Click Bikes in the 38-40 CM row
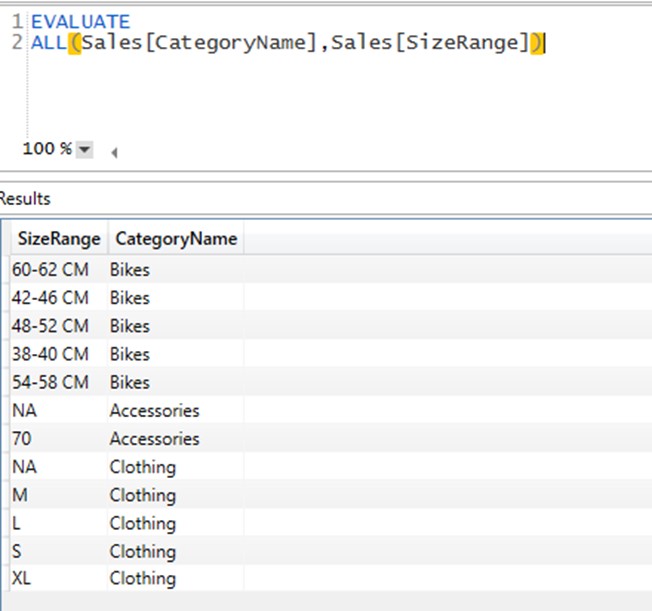 pyautogui.click(x=130, y=354)
